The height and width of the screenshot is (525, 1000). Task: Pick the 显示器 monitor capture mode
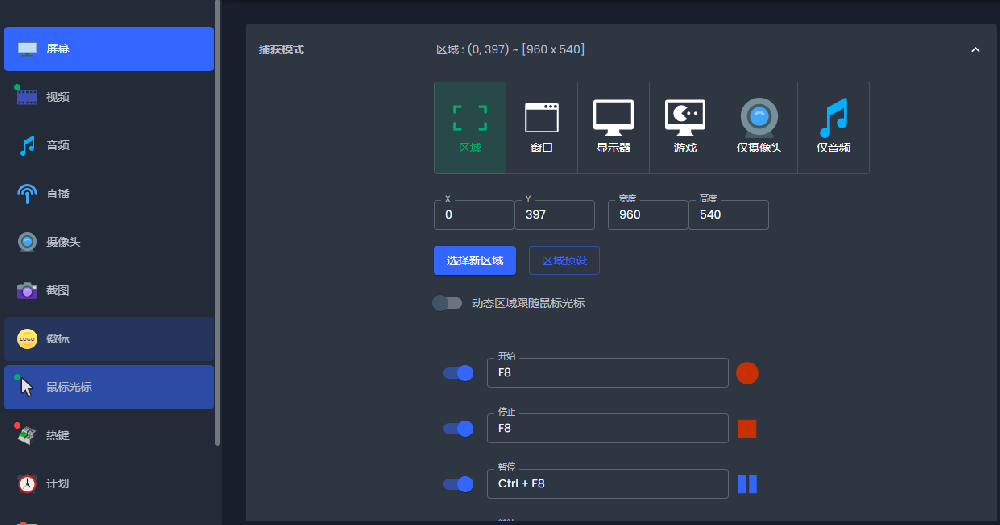tap(613, 127)
